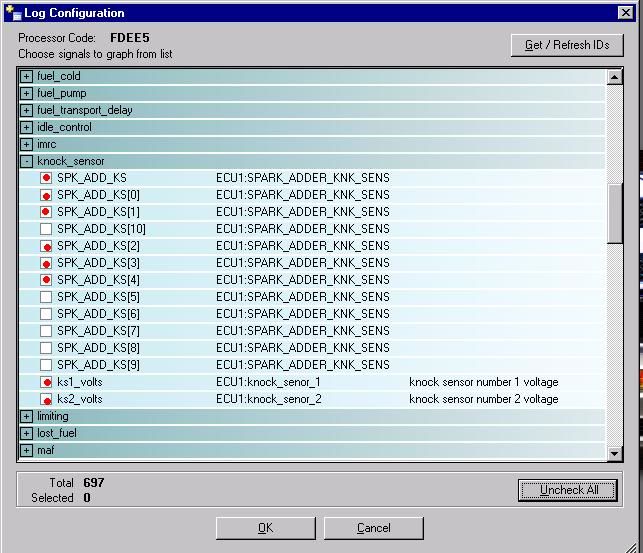The image size is (643, 553).
Task: Toggle the ks2_volts checkbox
Action: 46,399
